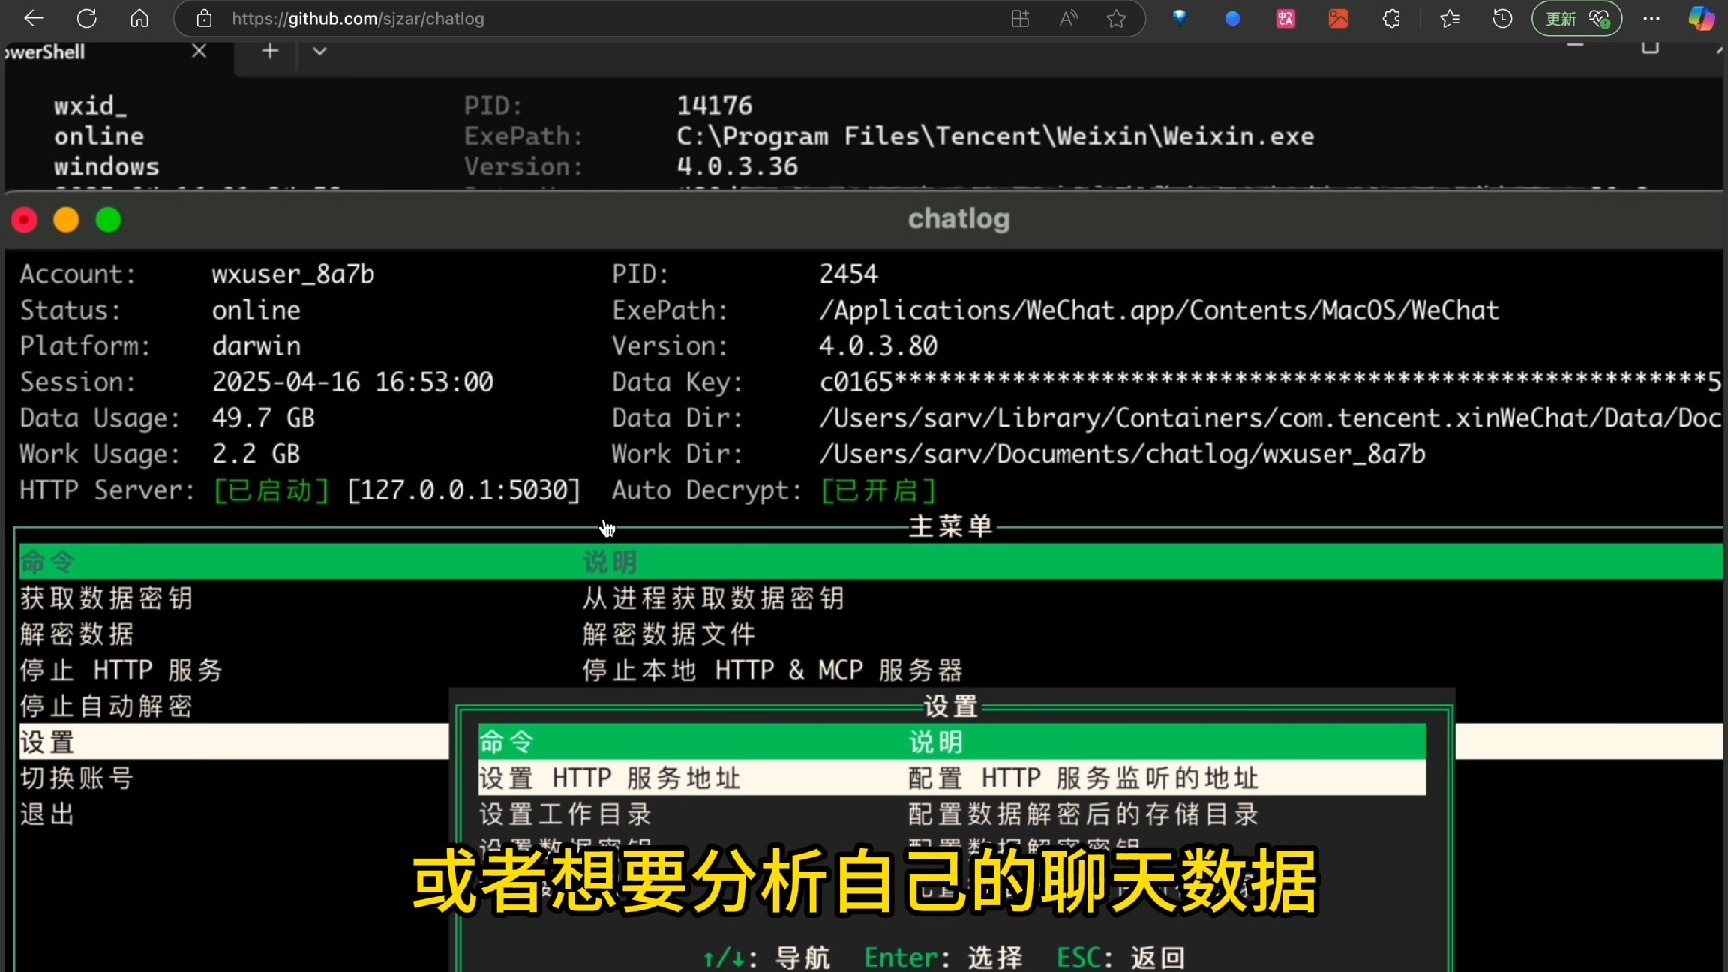Go back in the browser
Image resolution: width=1728 pixels, height=972 pixels.
coord(34,18)
